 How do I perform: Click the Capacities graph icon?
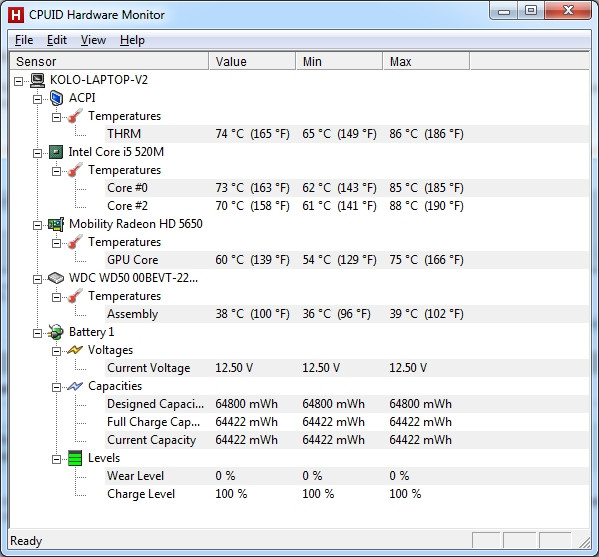pyautogui.click(x=75, y=386)
